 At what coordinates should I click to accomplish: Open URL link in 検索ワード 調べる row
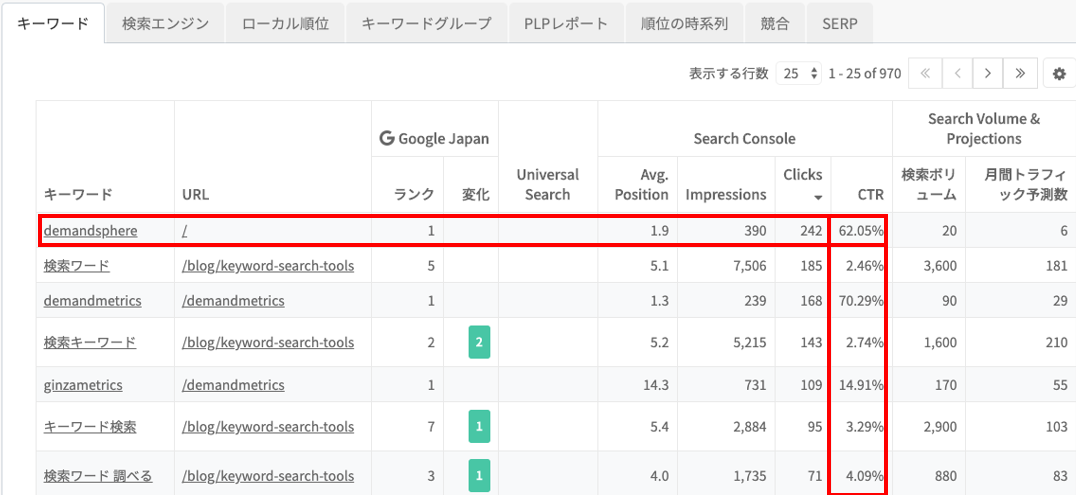268,475
